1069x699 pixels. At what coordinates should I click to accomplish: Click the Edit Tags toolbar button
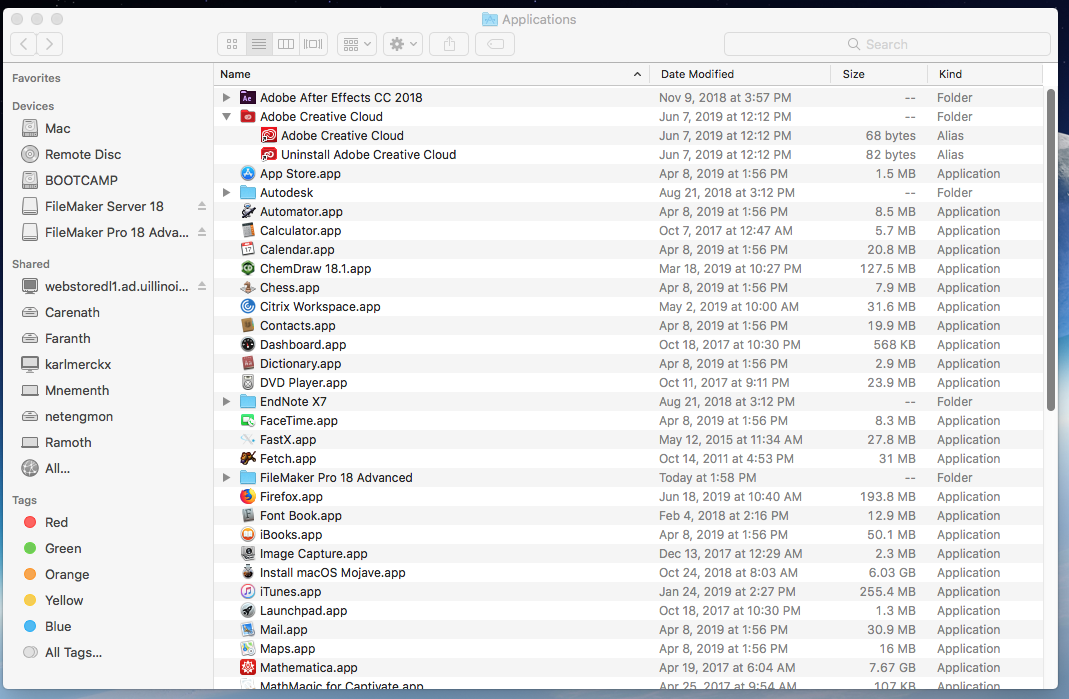495,44
